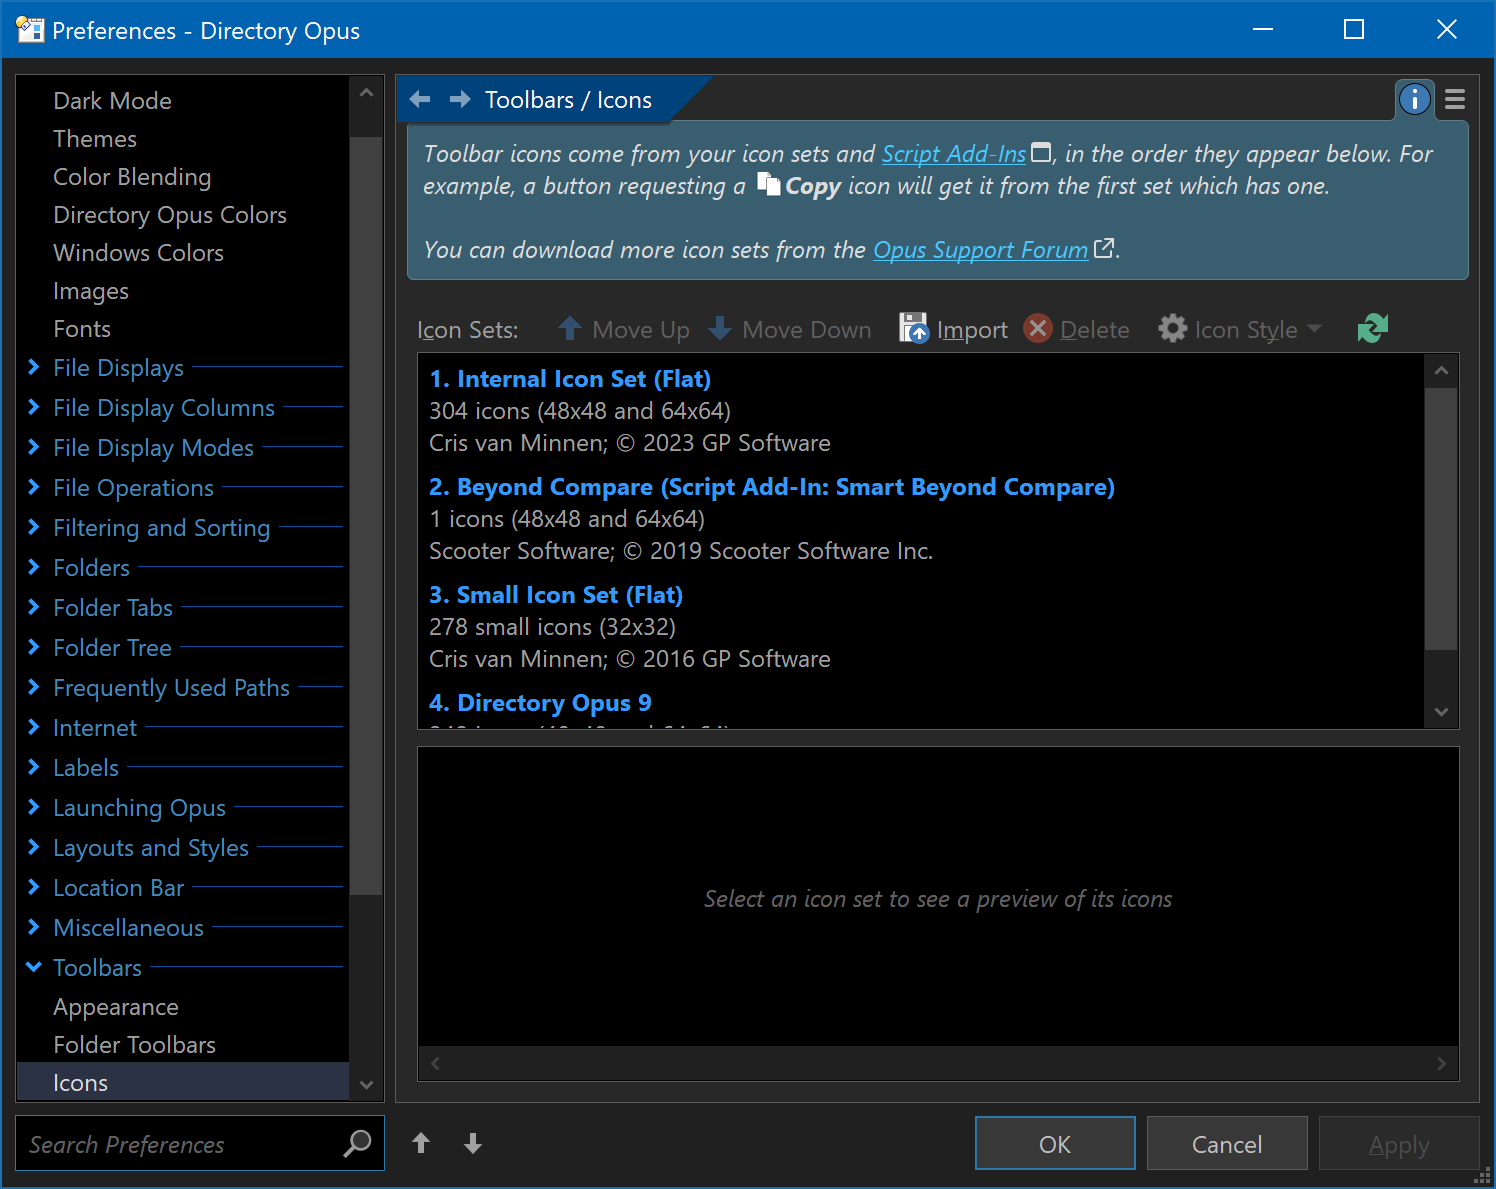The height and width of the screenshot is (1189, 1496).
Task: Open the Opus Support Forum link
Action: 980,250
